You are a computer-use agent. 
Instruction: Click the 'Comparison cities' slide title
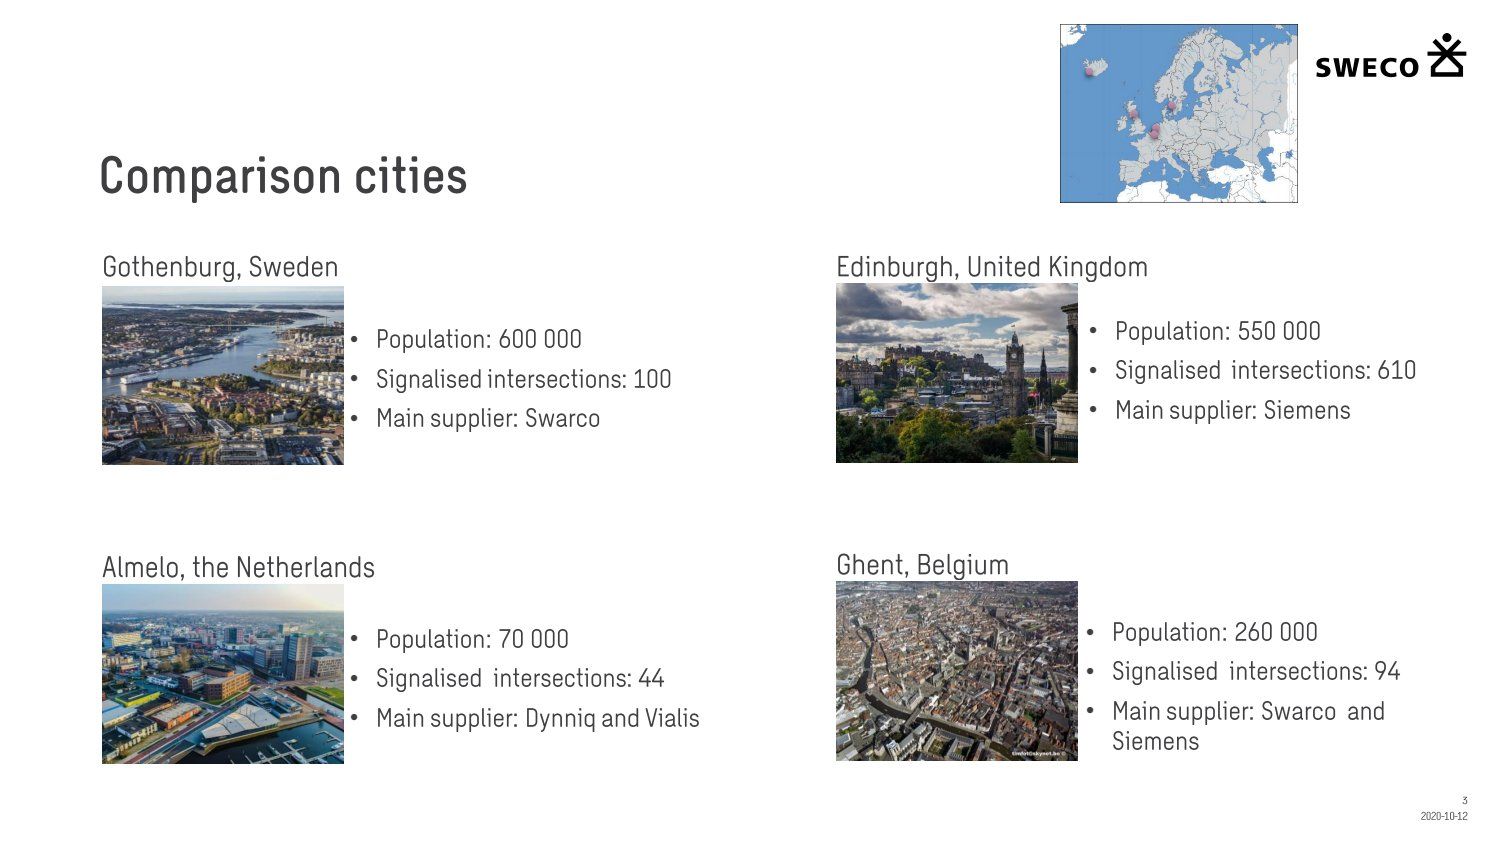point(283,176)
